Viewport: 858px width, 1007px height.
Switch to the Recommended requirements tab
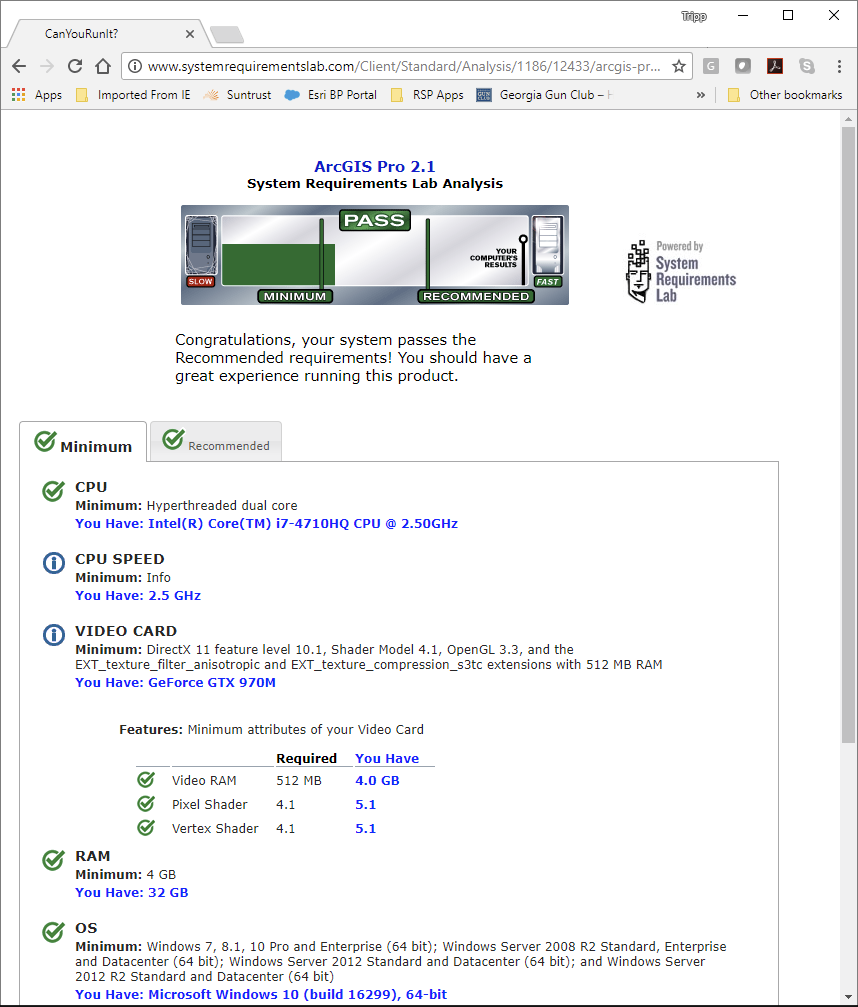[216, 441]
